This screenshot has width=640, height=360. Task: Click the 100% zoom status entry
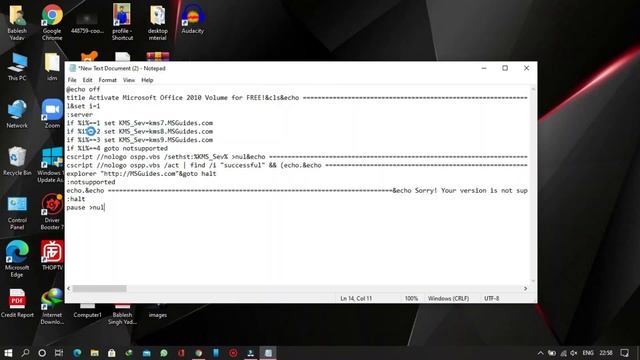click(x=411, y=298)
